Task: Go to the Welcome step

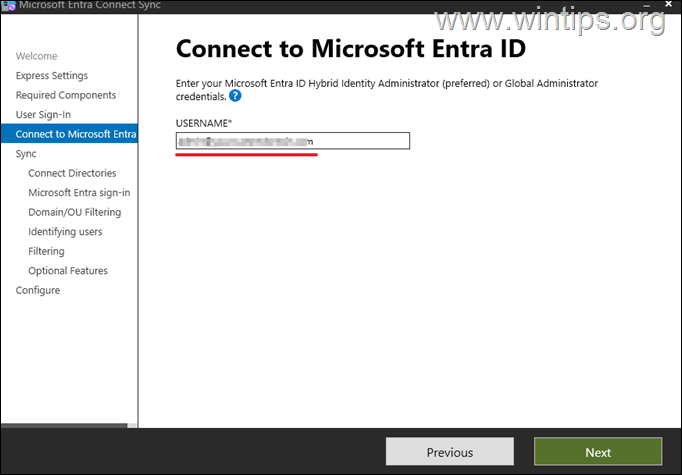Action: pyautogui.click(x=37, y=56)
